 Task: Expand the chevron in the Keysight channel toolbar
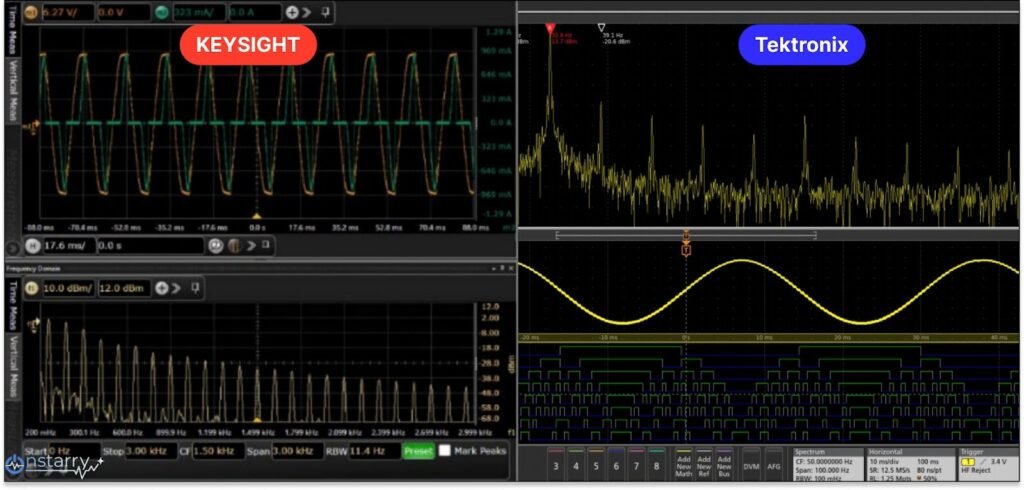[x=308, y=12]
